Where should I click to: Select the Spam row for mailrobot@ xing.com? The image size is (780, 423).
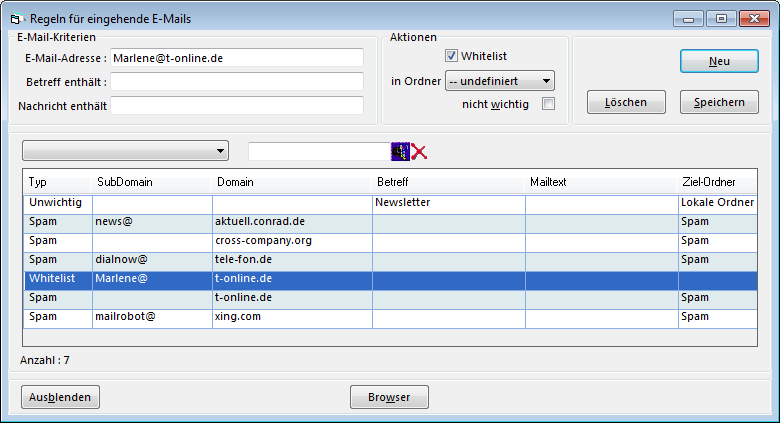click(300, 316)
